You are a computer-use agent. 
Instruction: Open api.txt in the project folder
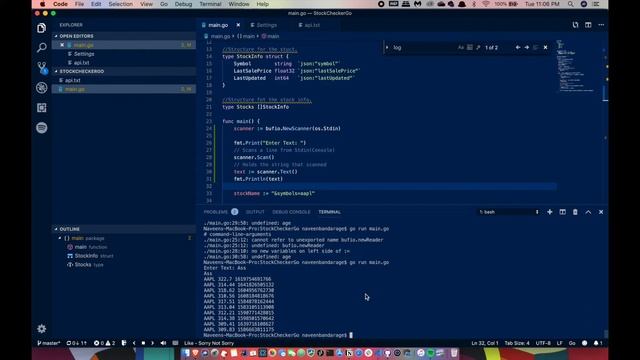(x=124, y=80)
